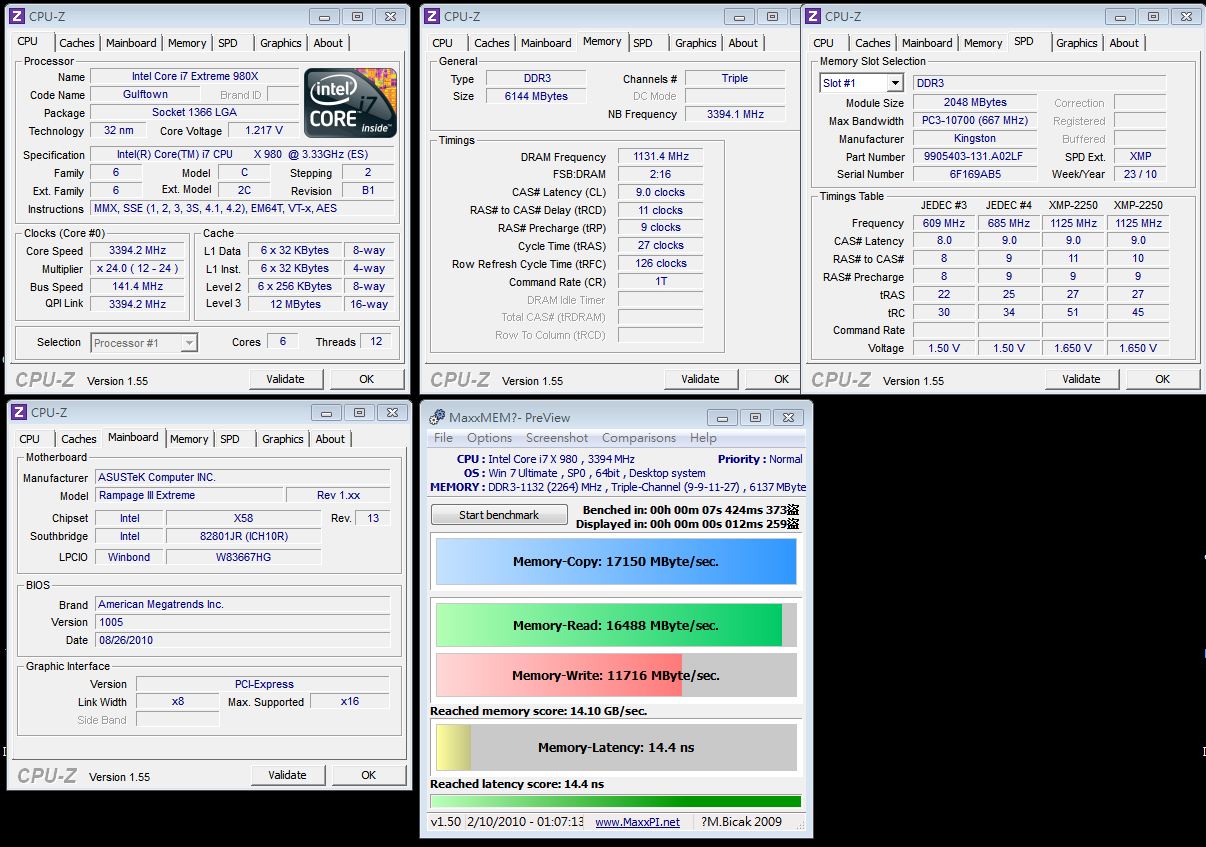Click the Part Number field 9905403-131.A02LF

(x=975, y=157)
